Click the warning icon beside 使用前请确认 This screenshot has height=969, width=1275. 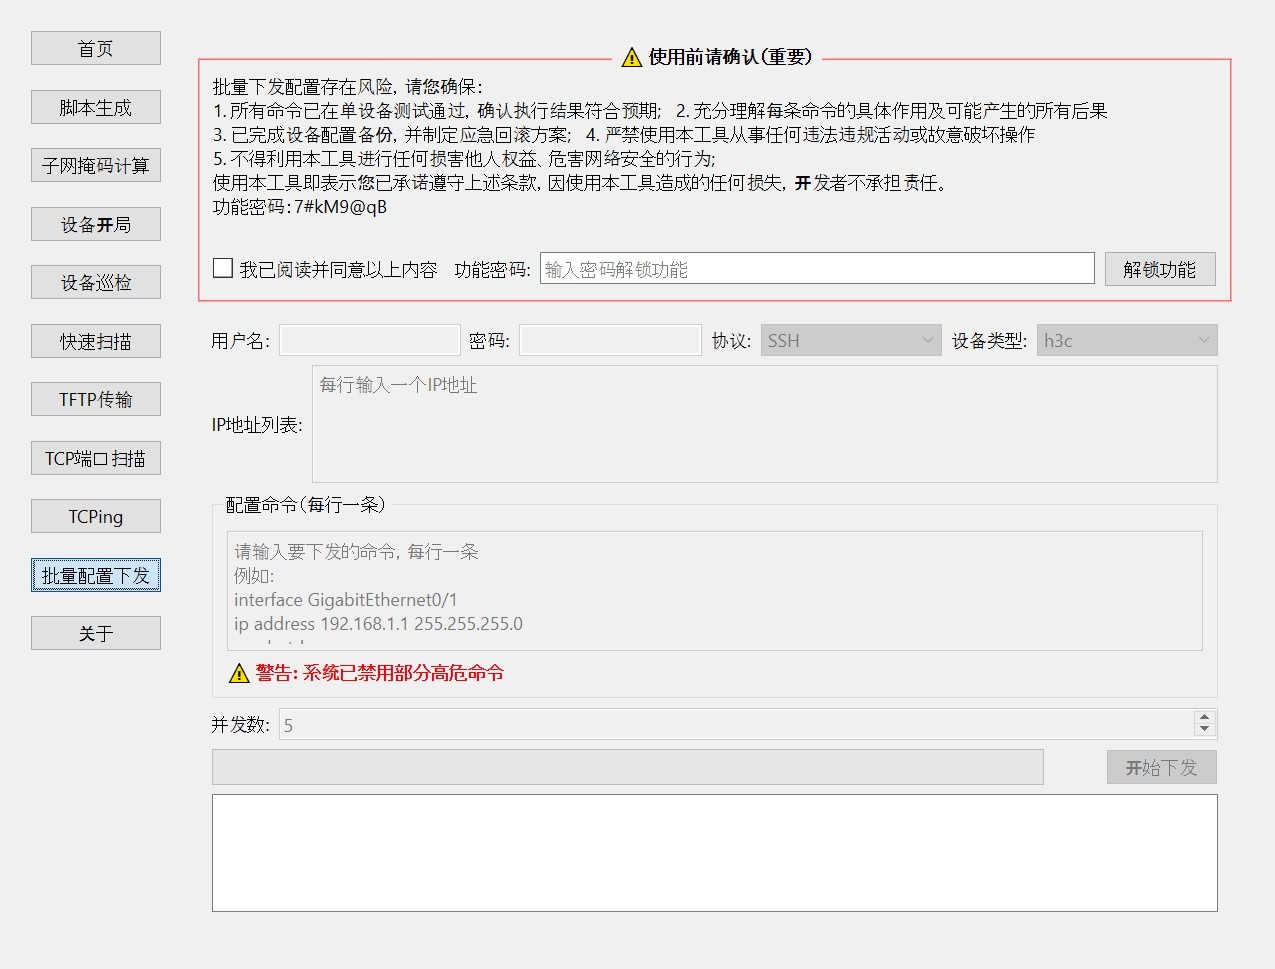coord(632,57)
